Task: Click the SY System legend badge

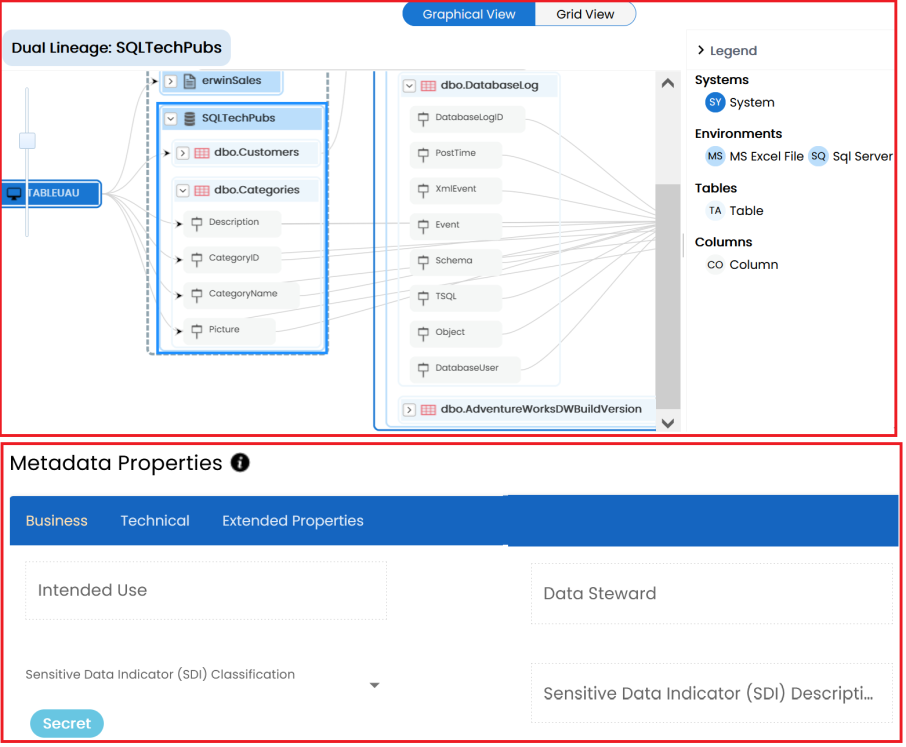Action: point(715,103)
